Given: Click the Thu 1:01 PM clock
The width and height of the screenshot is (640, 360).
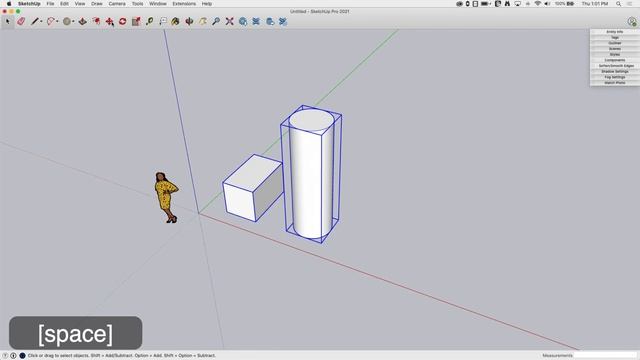Looking at the screenshot, I should click(x=595, y=4).
